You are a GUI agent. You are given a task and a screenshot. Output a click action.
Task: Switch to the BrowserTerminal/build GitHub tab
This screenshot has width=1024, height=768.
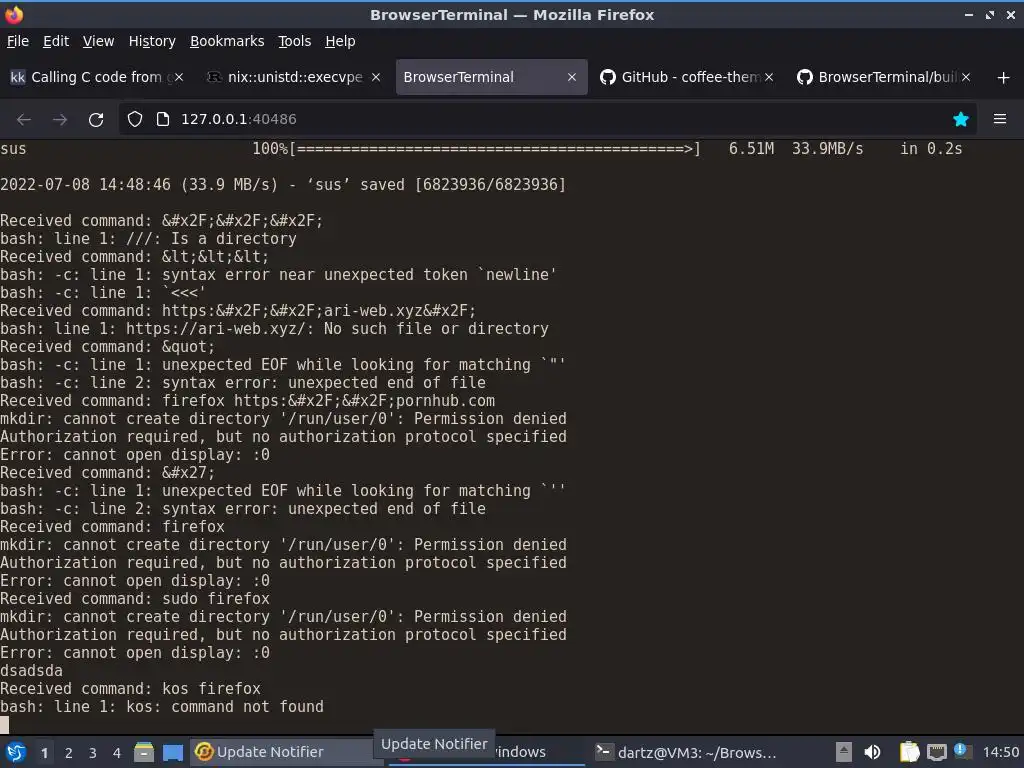pos(885,77)
